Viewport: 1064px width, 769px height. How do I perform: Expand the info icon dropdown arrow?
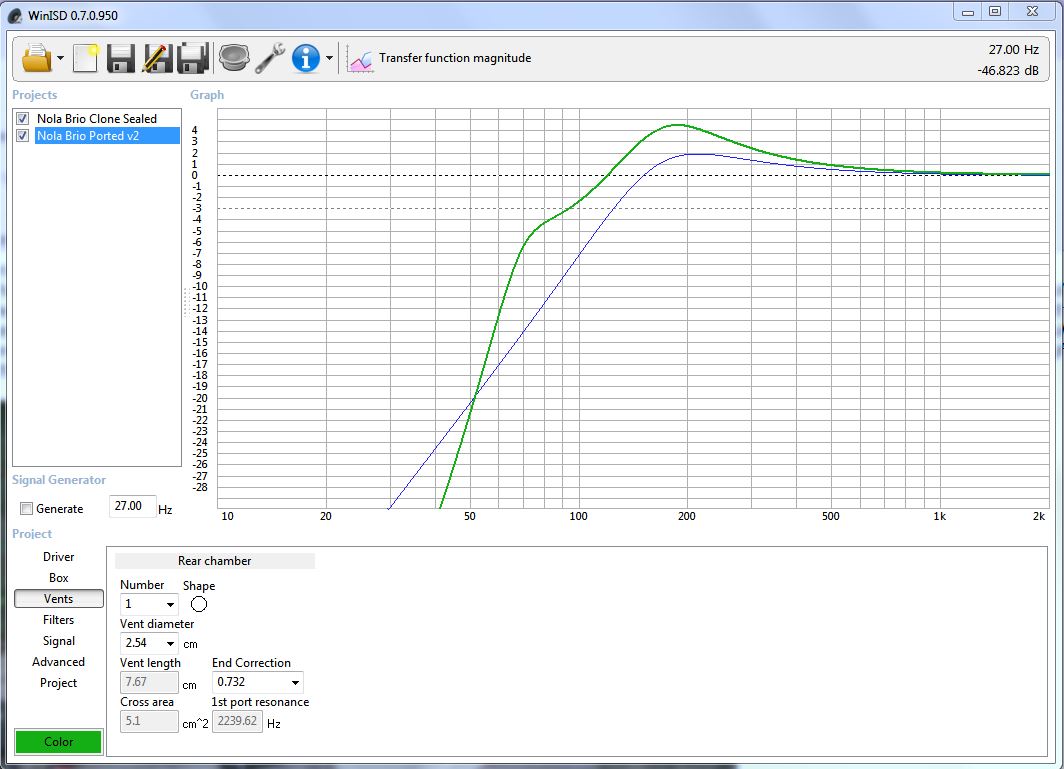click(x=329, y=58)
